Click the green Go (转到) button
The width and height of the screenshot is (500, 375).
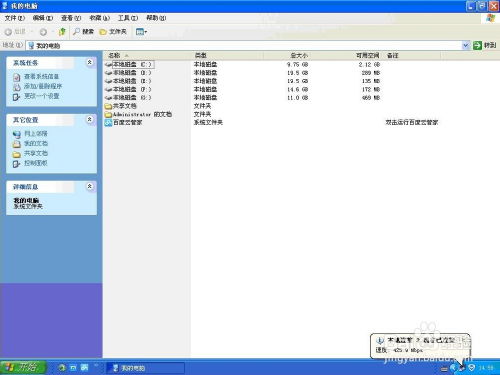(484, 45)
